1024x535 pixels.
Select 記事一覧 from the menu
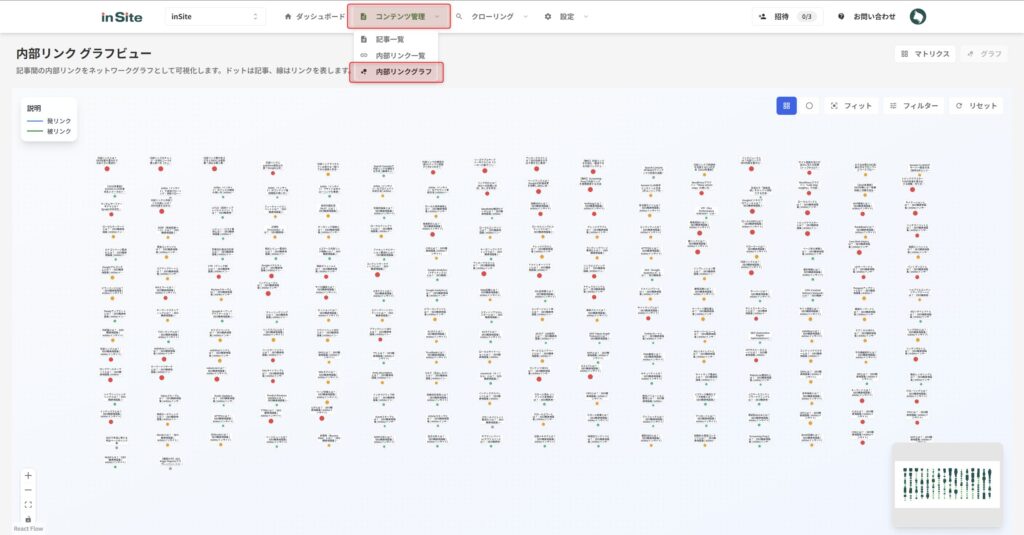click(389, 39)
